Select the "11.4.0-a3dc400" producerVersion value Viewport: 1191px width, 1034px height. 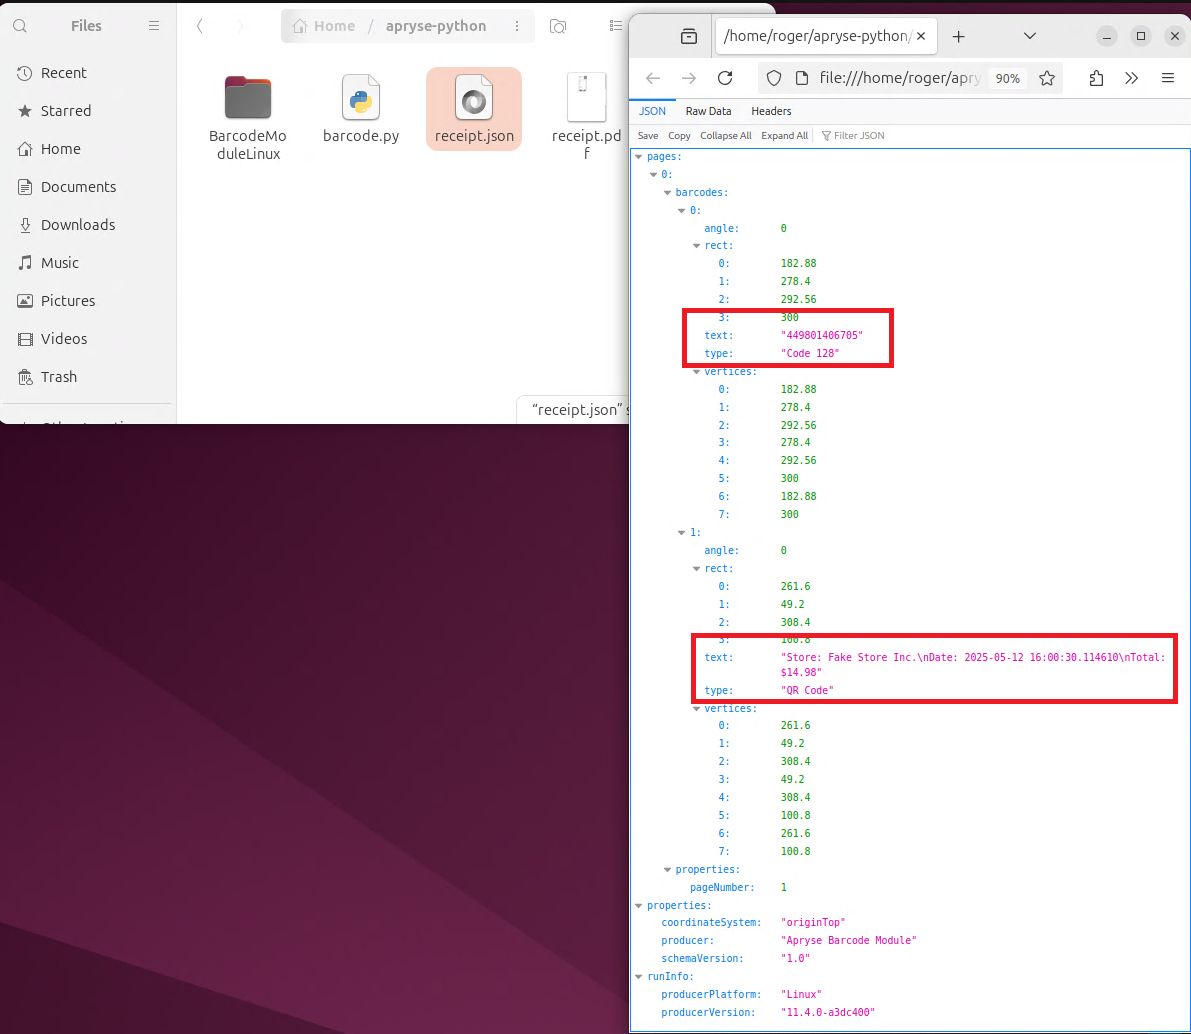click(828, 1012)
